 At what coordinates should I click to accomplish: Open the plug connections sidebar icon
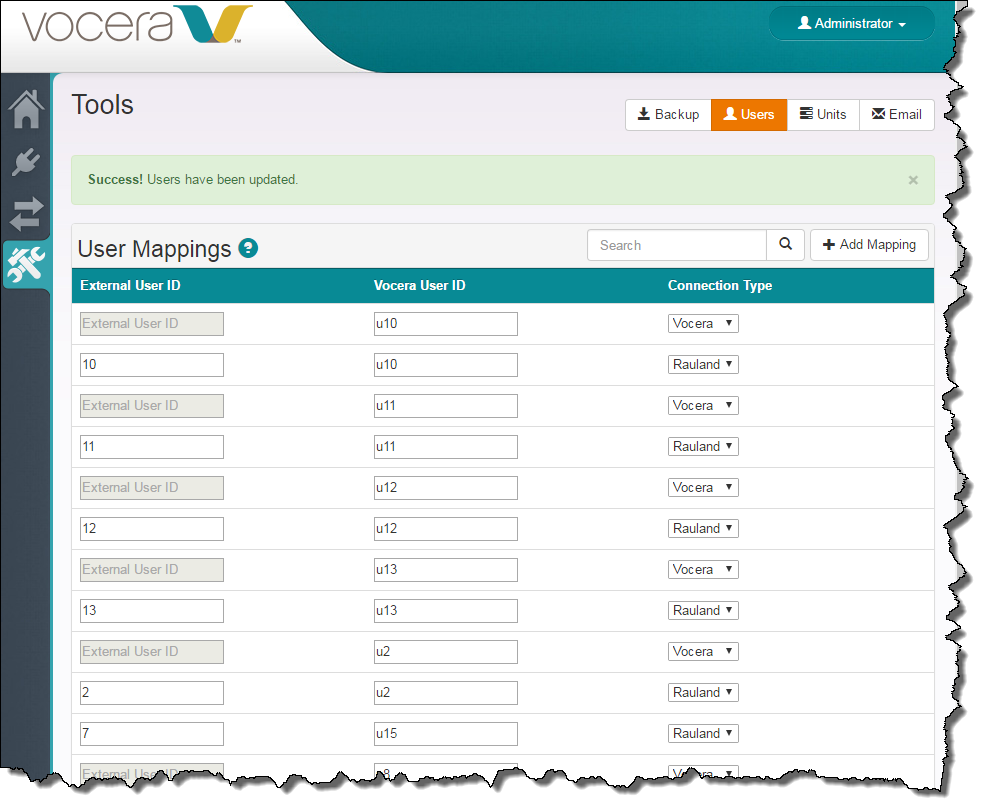[27, 162]
